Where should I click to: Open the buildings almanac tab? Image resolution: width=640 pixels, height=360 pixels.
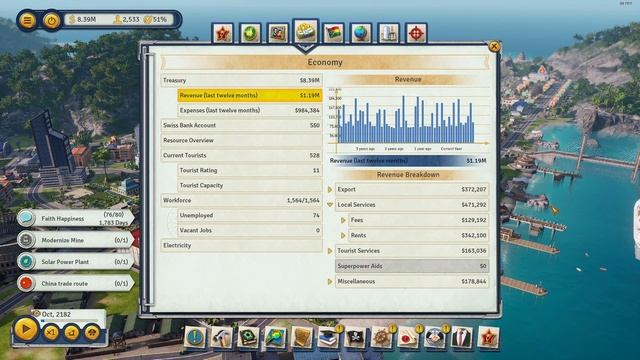point(389,33)
